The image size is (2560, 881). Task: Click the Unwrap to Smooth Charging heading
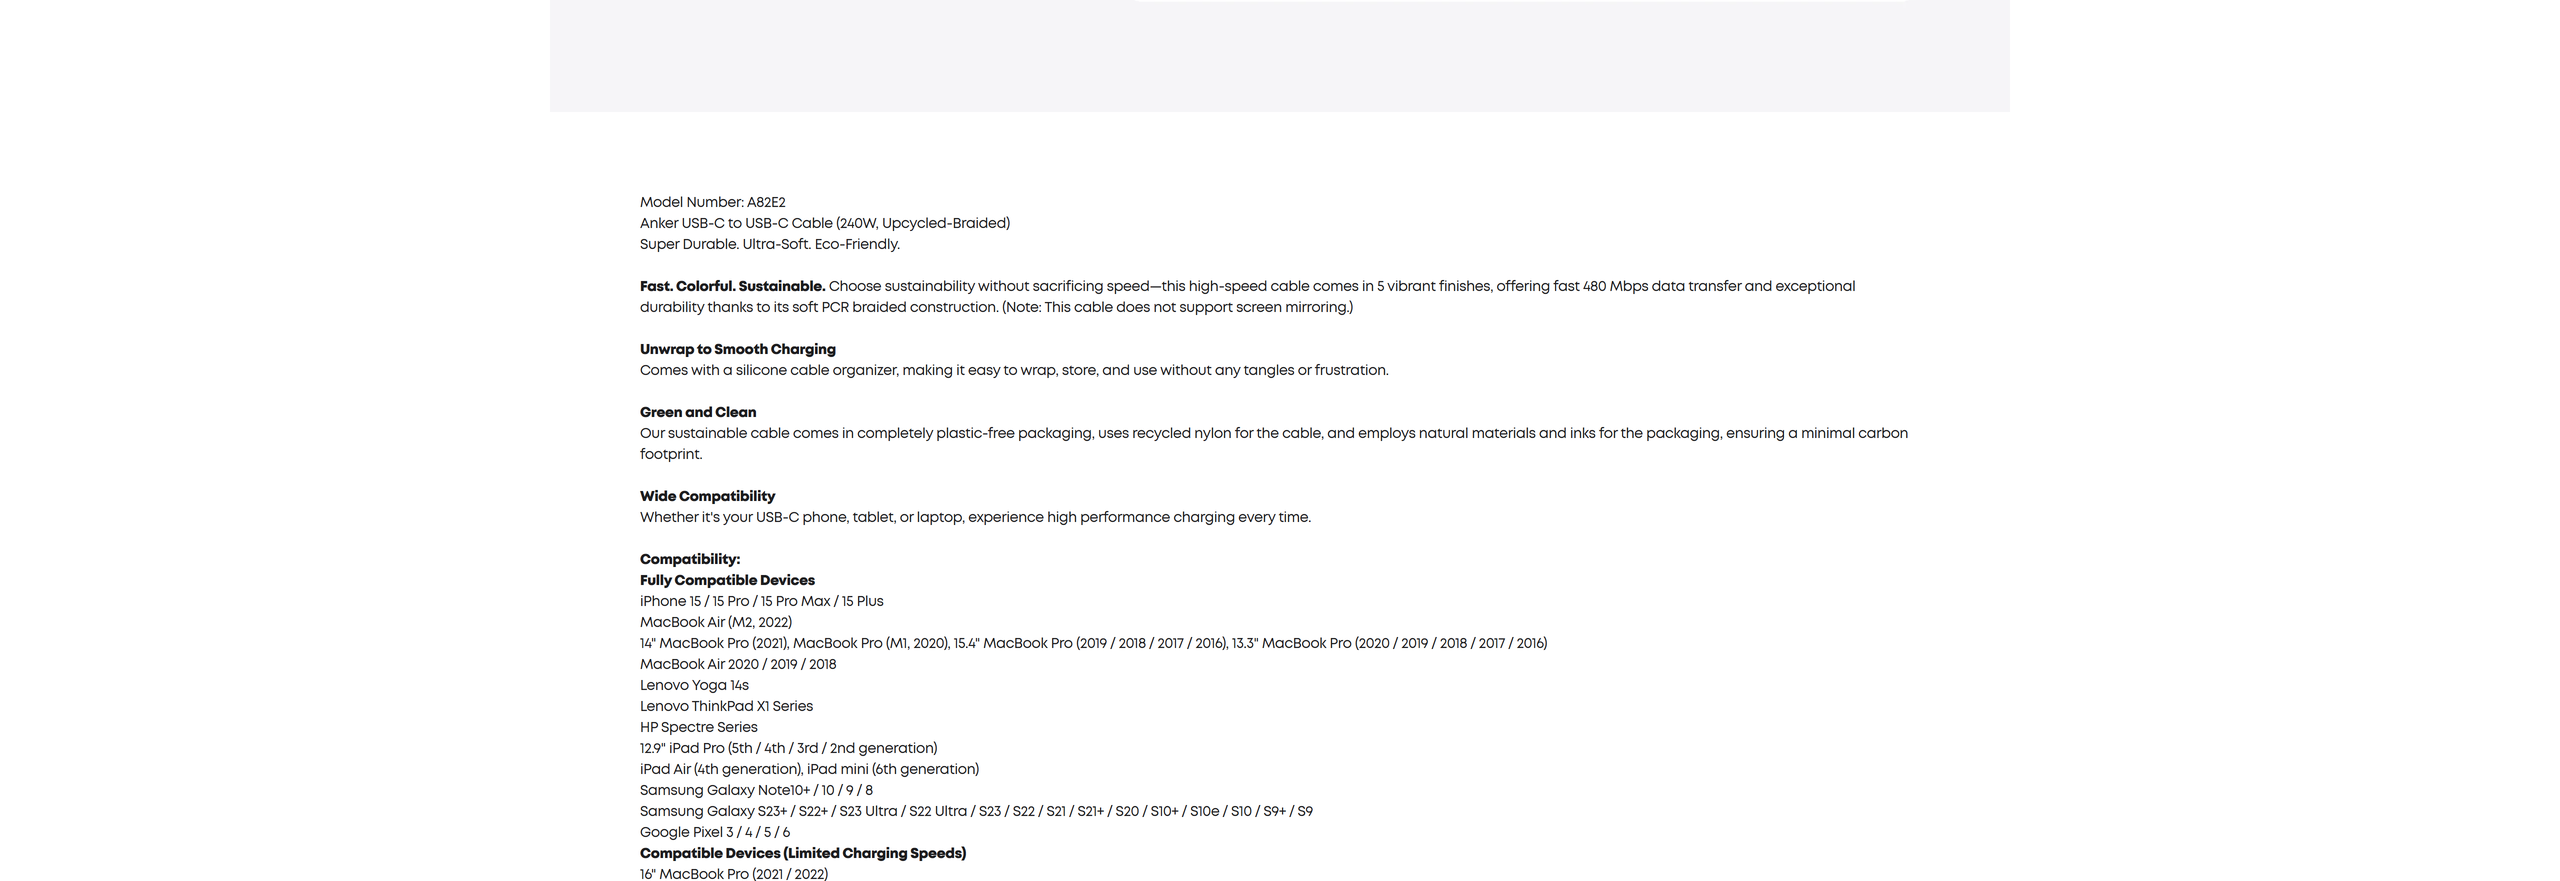[x=737, y=349]
